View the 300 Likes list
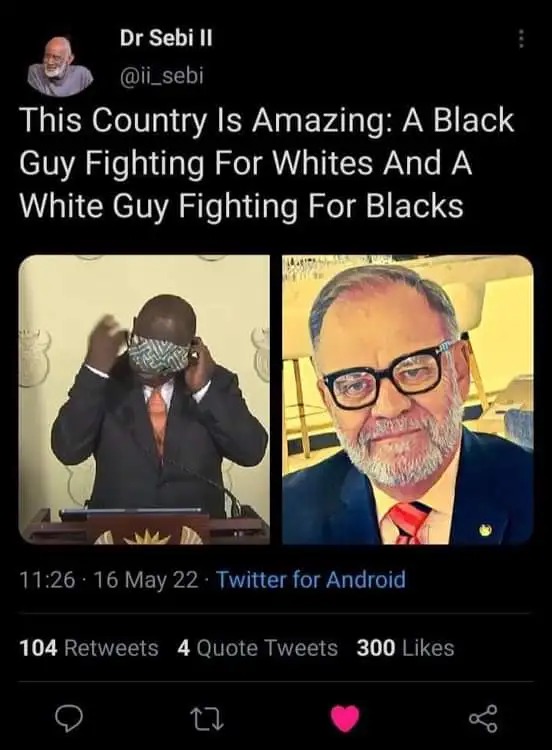The width and height of the screenshot is (552, 750). coord(405,648)
